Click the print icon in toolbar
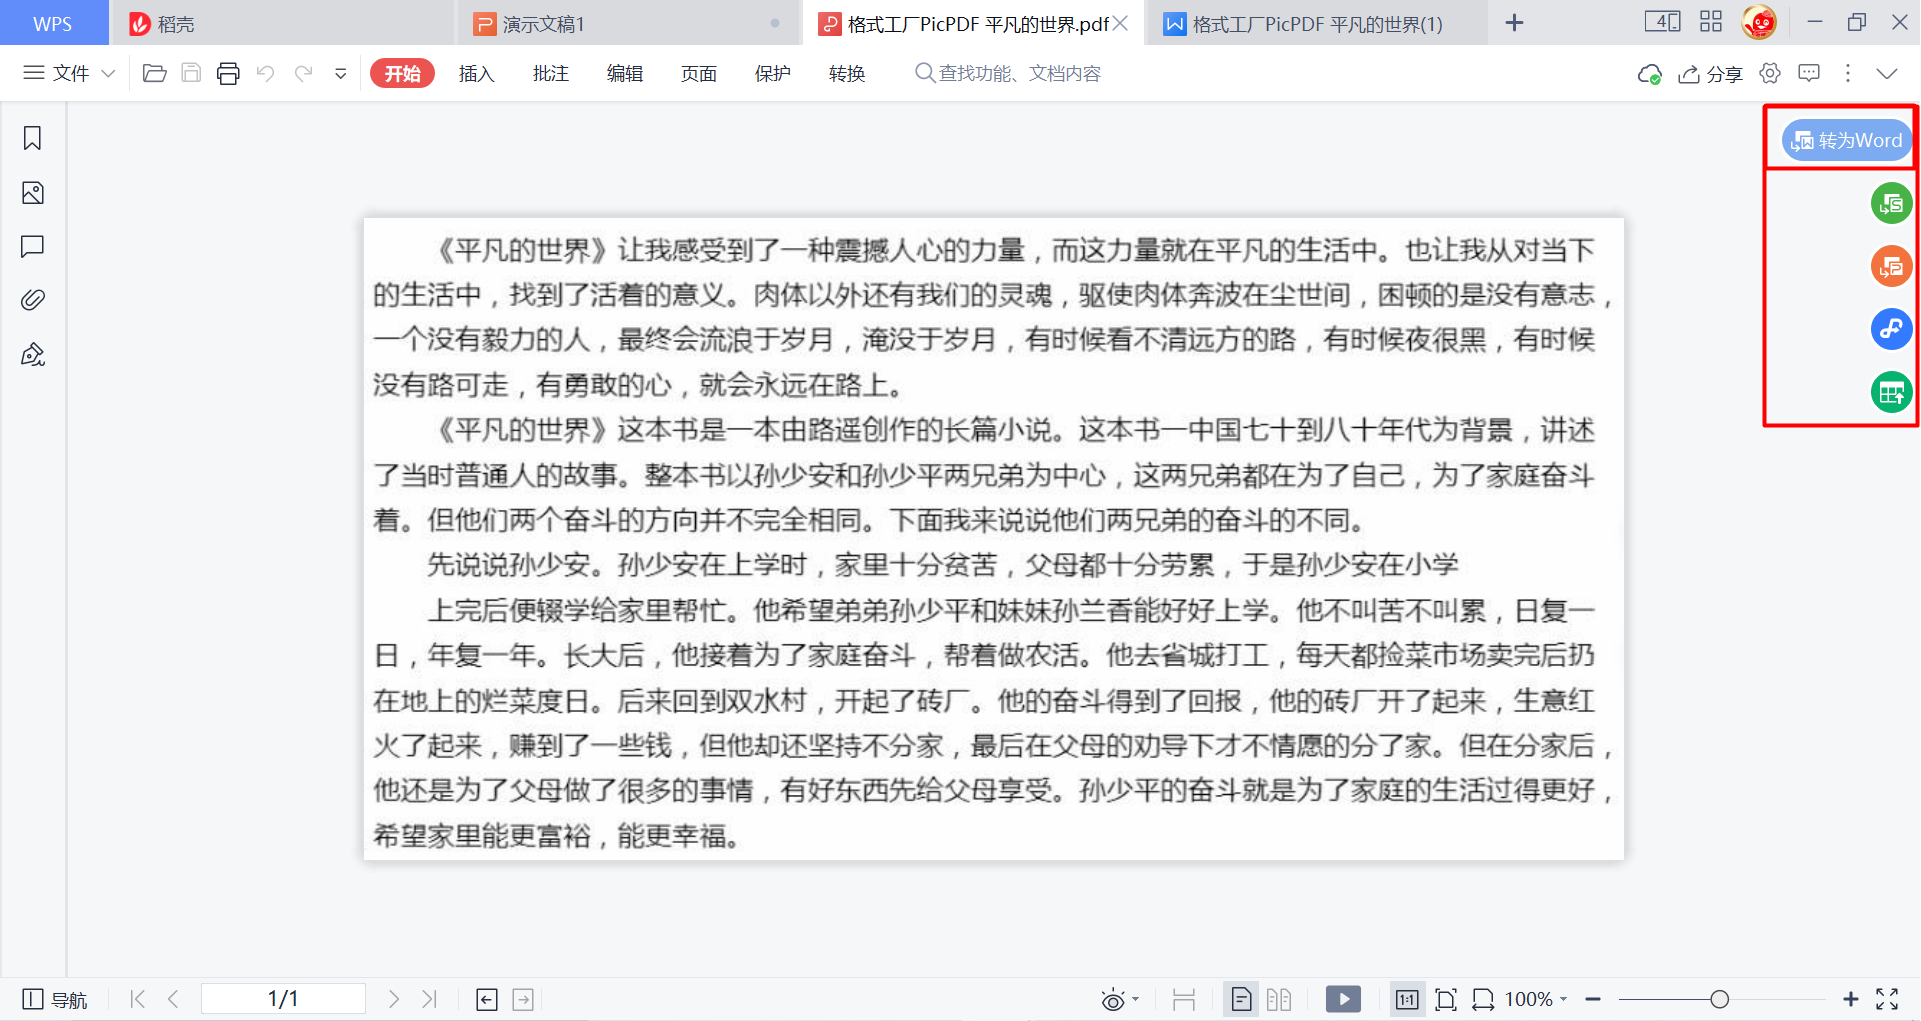This screenshot has width=1921, height=1021. [x=228, y=73]
